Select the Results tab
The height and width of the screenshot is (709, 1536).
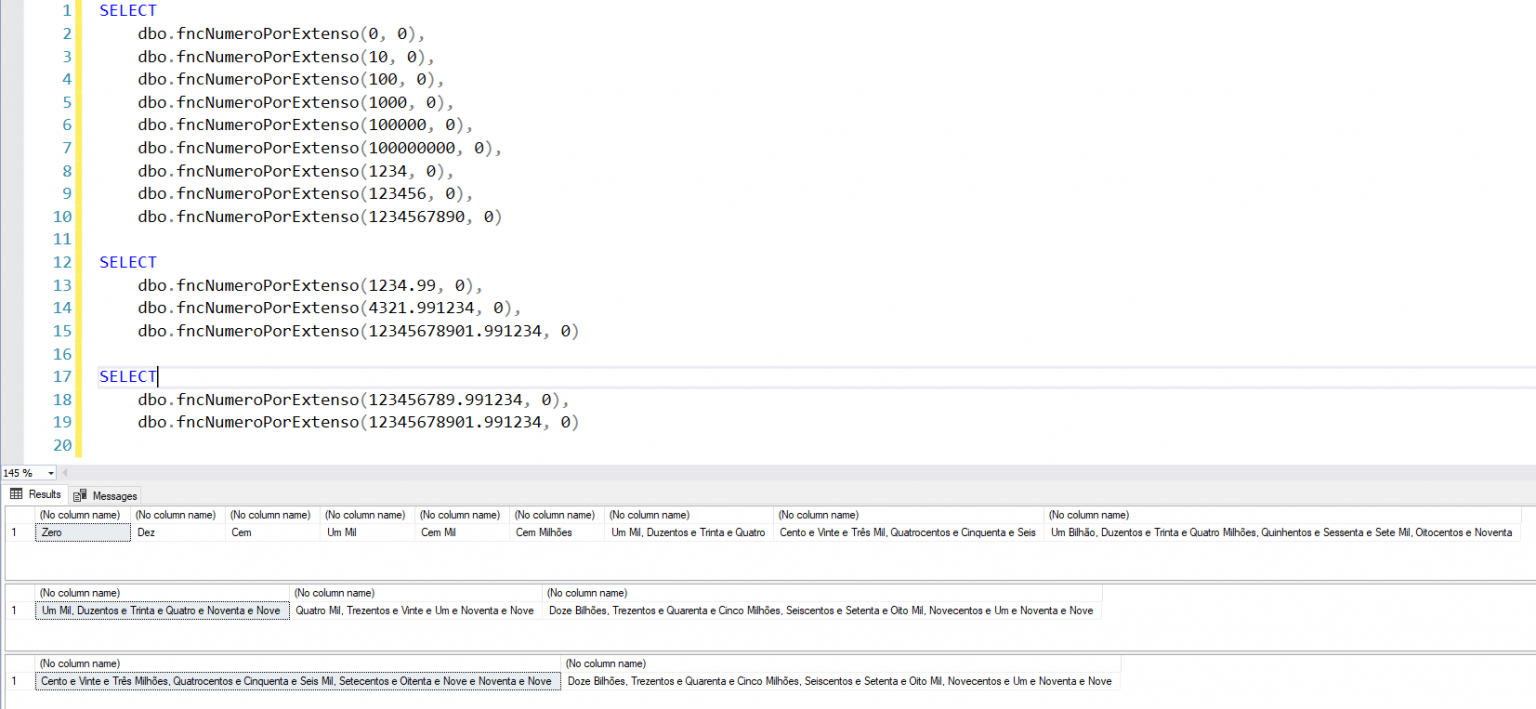(x=42, y=493)
